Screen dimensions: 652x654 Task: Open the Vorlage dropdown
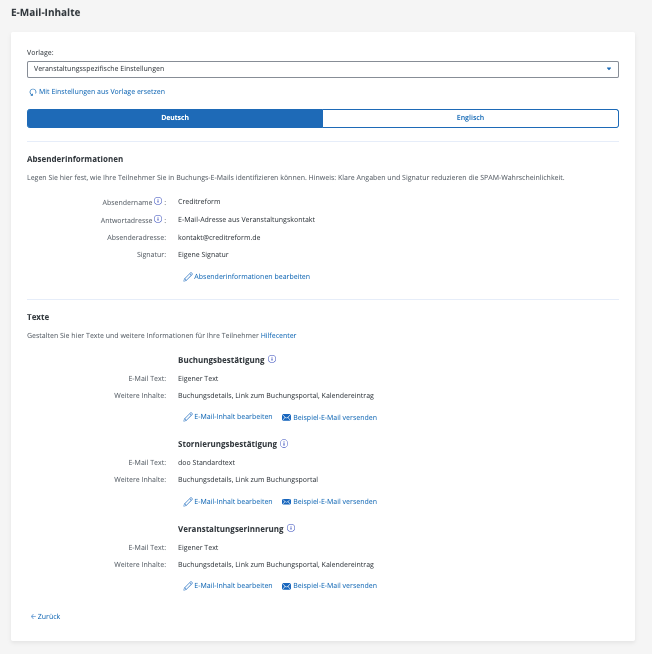322,69
